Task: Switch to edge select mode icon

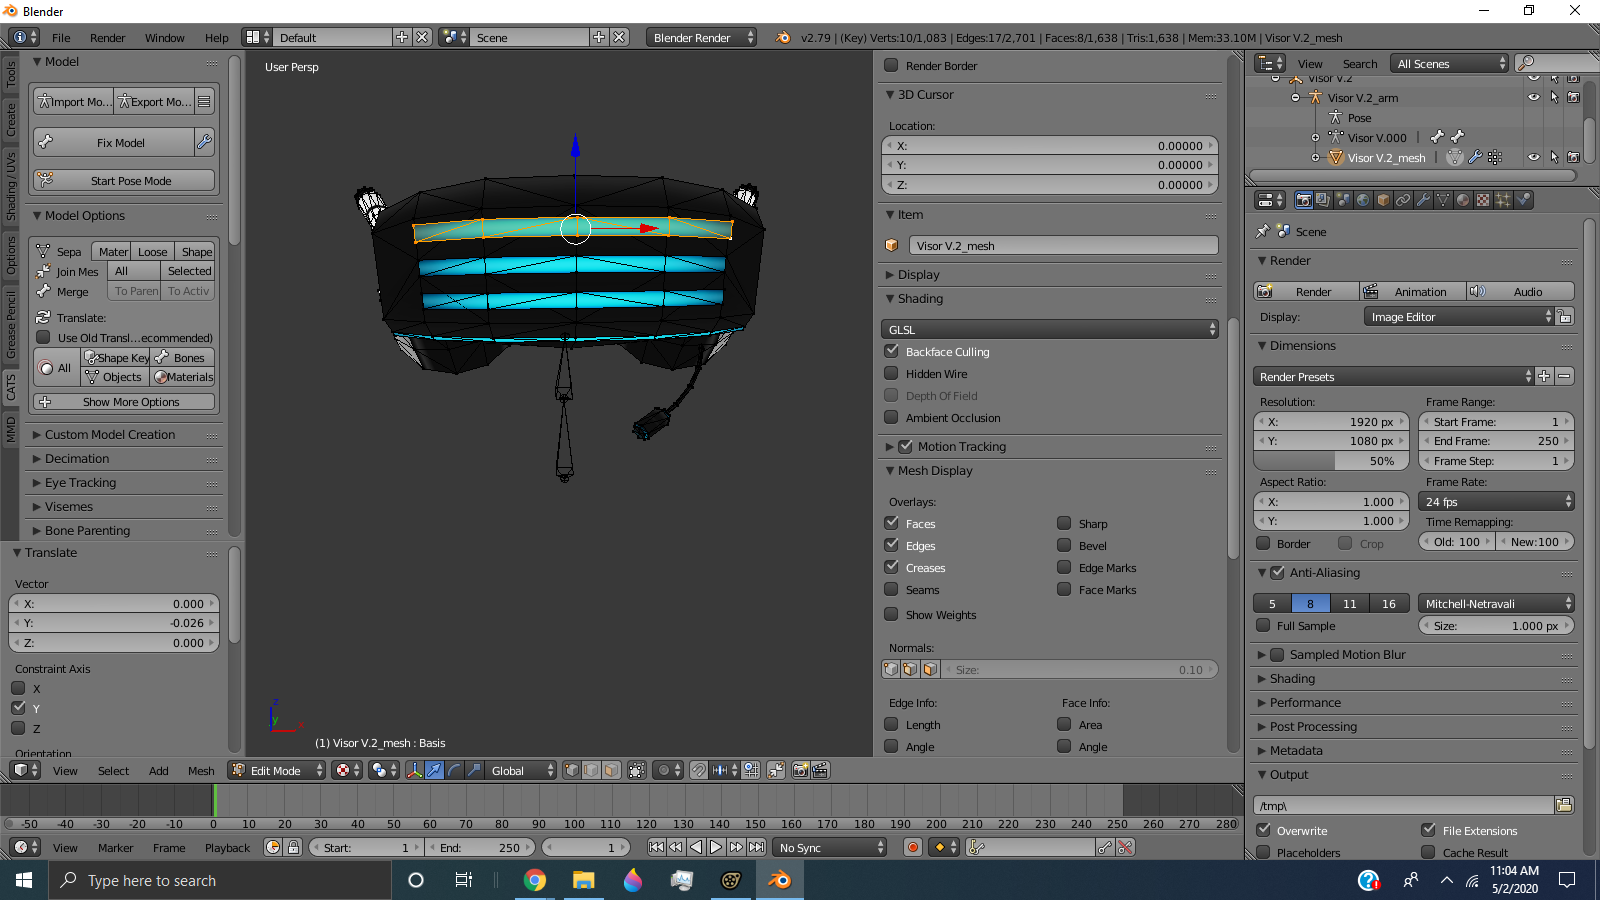Action: [591, 770]
